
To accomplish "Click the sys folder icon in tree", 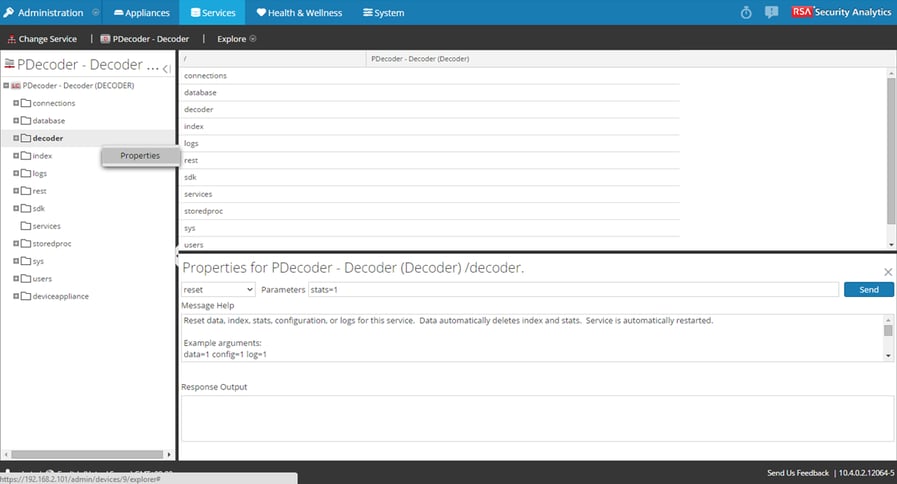I will [x=26, y=261].
